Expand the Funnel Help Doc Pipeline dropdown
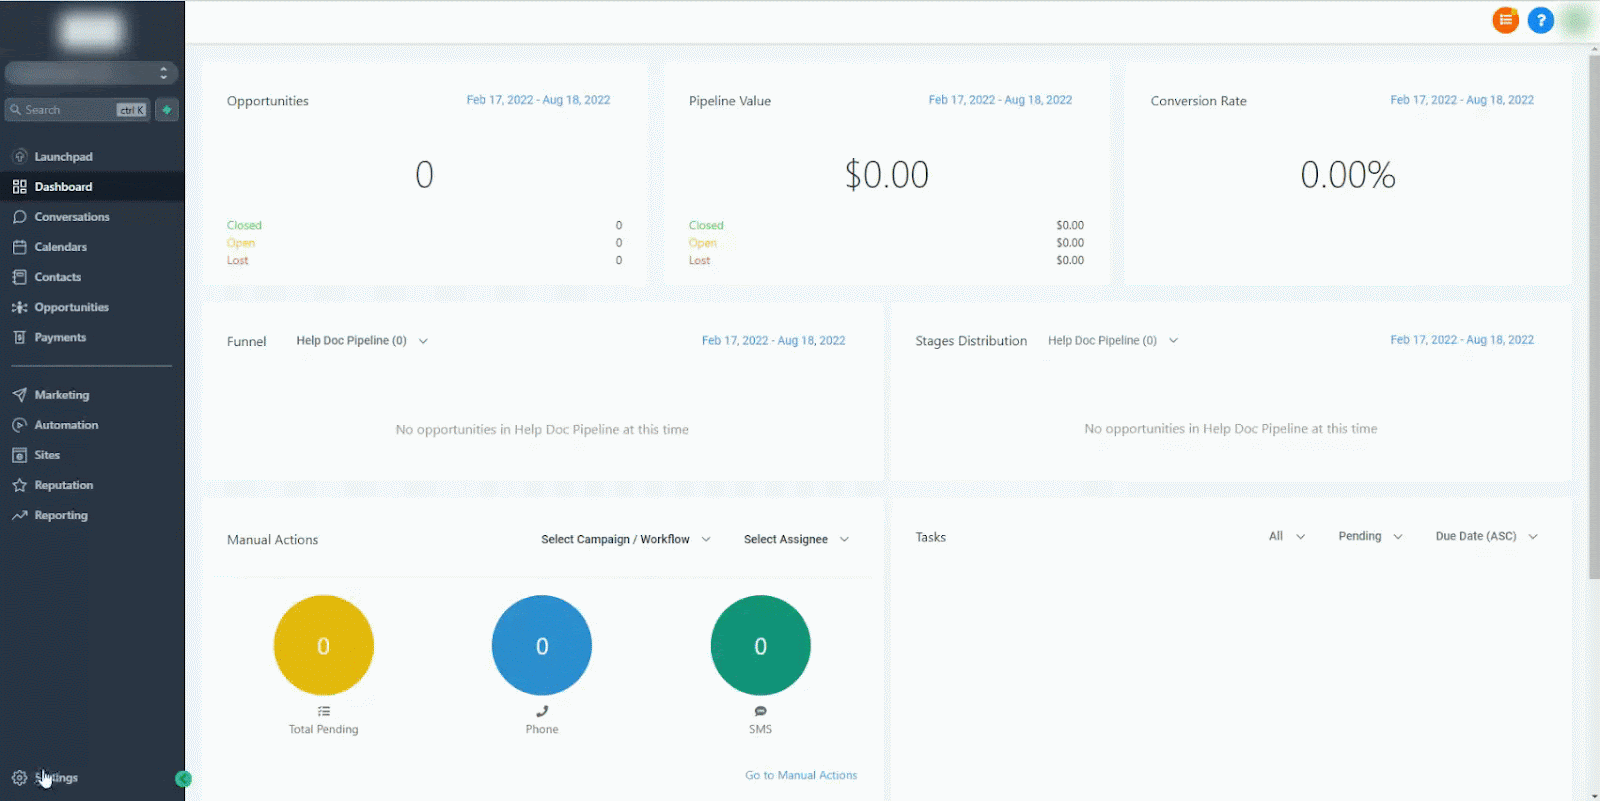The height and width of the screenshot is (801, 1600). coord(362,341)
